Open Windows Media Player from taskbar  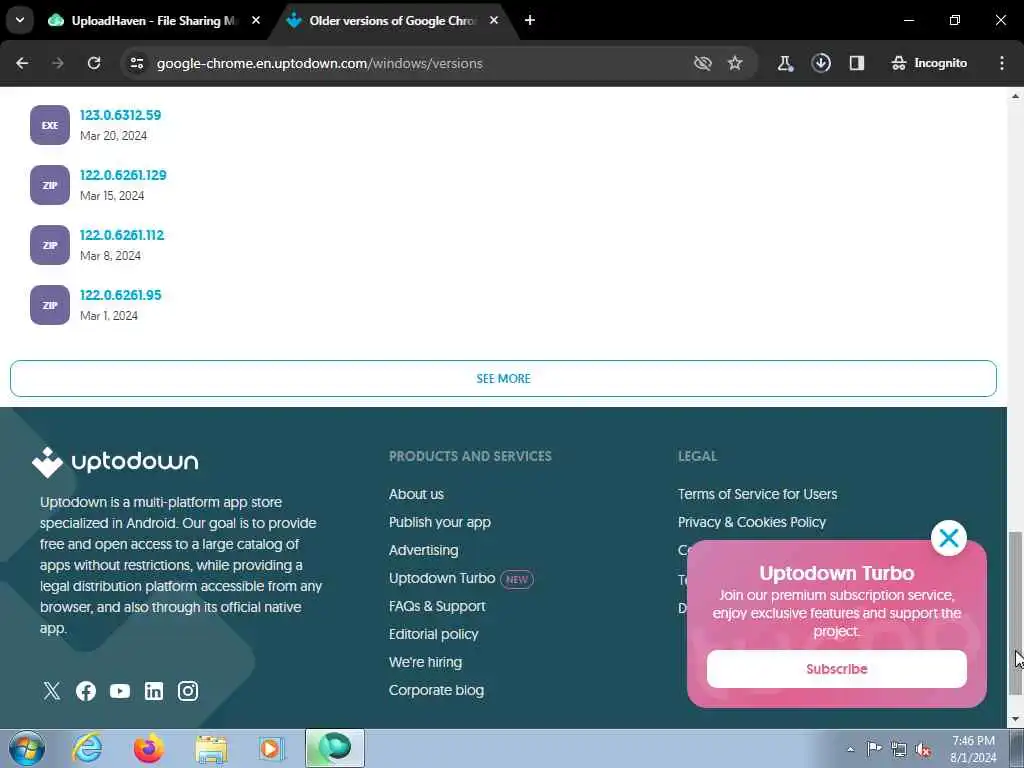tap(270, 748)
